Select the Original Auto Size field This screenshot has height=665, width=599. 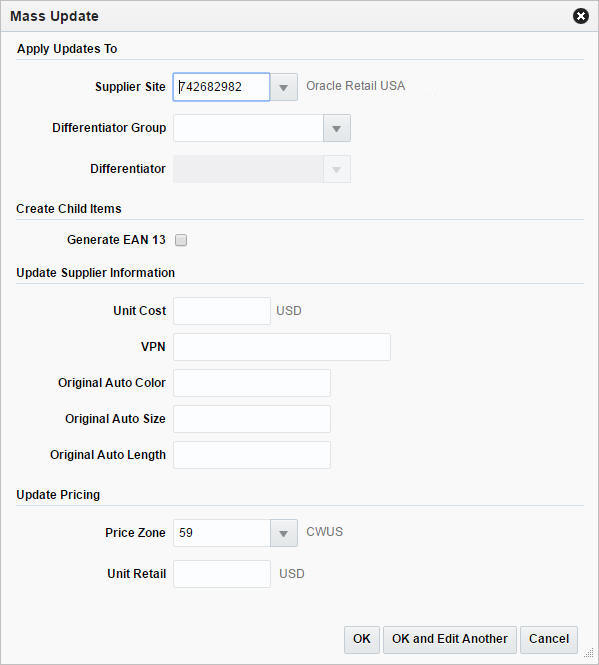coord(252,419)
